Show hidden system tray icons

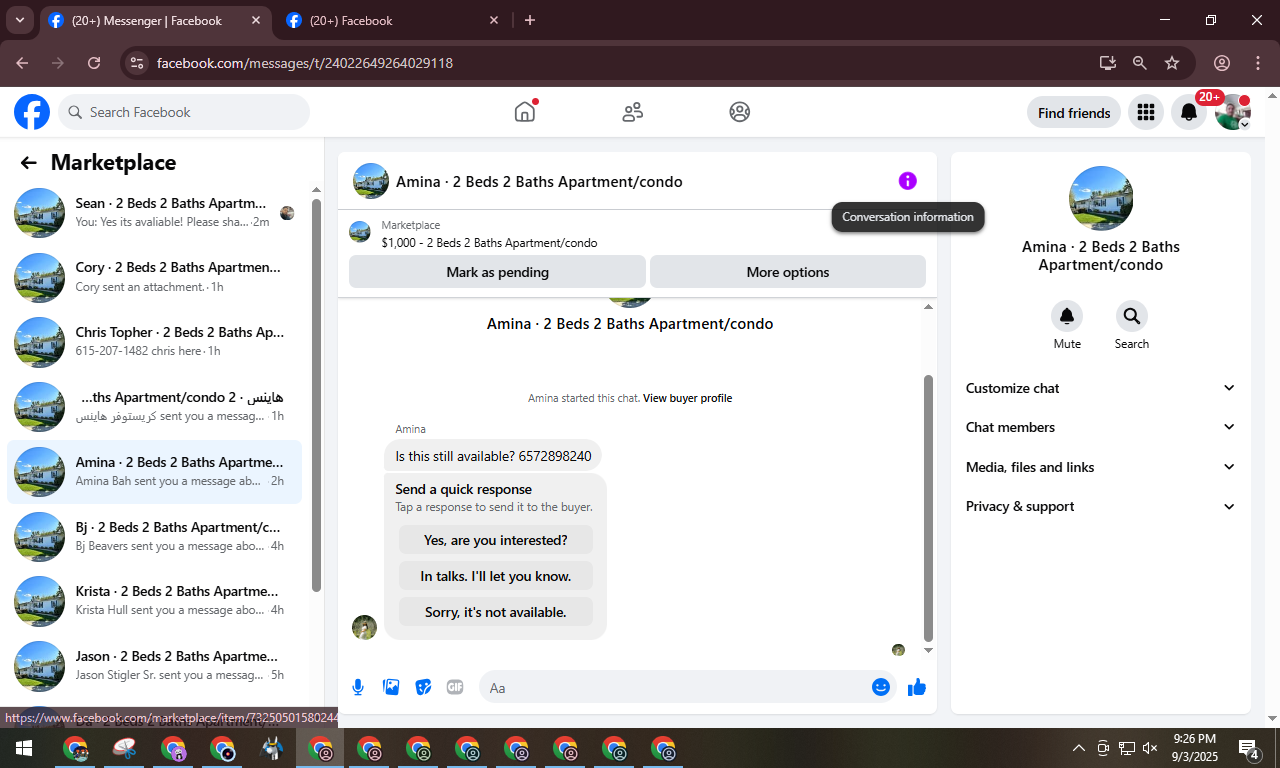(1078, 748)
